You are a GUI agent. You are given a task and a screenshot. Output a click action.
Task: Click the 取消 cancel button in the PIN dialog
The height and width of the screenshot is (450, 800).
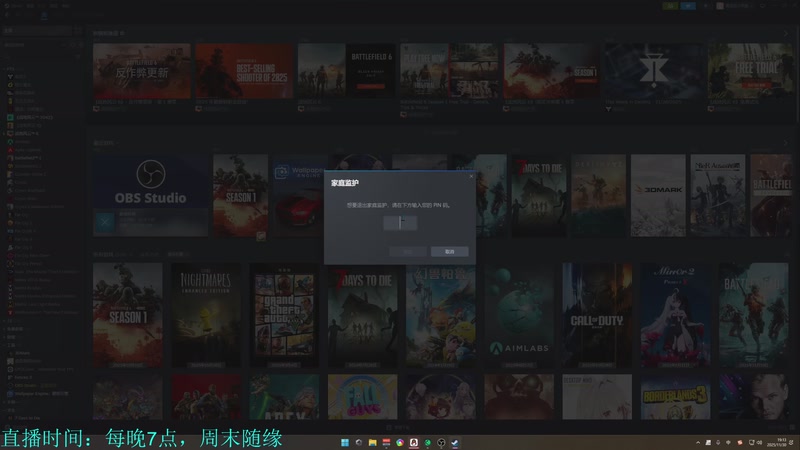pos(449,252)
